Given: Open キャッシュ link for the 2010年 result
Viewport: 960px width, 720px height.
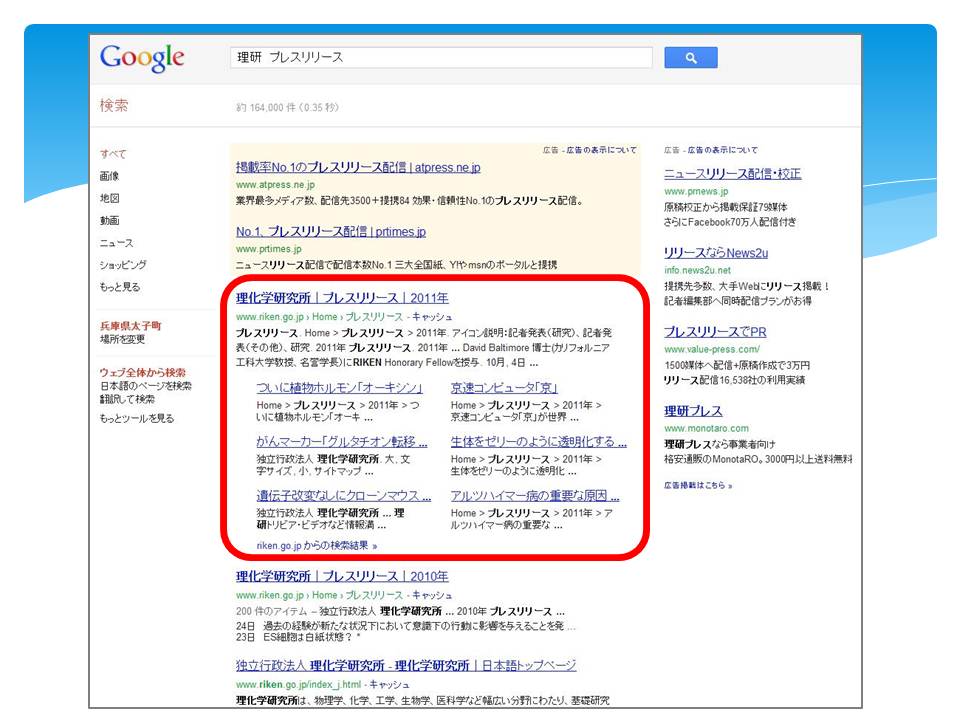Looking at the screenshot, I should pyautogui.click(x=432, y=595).
